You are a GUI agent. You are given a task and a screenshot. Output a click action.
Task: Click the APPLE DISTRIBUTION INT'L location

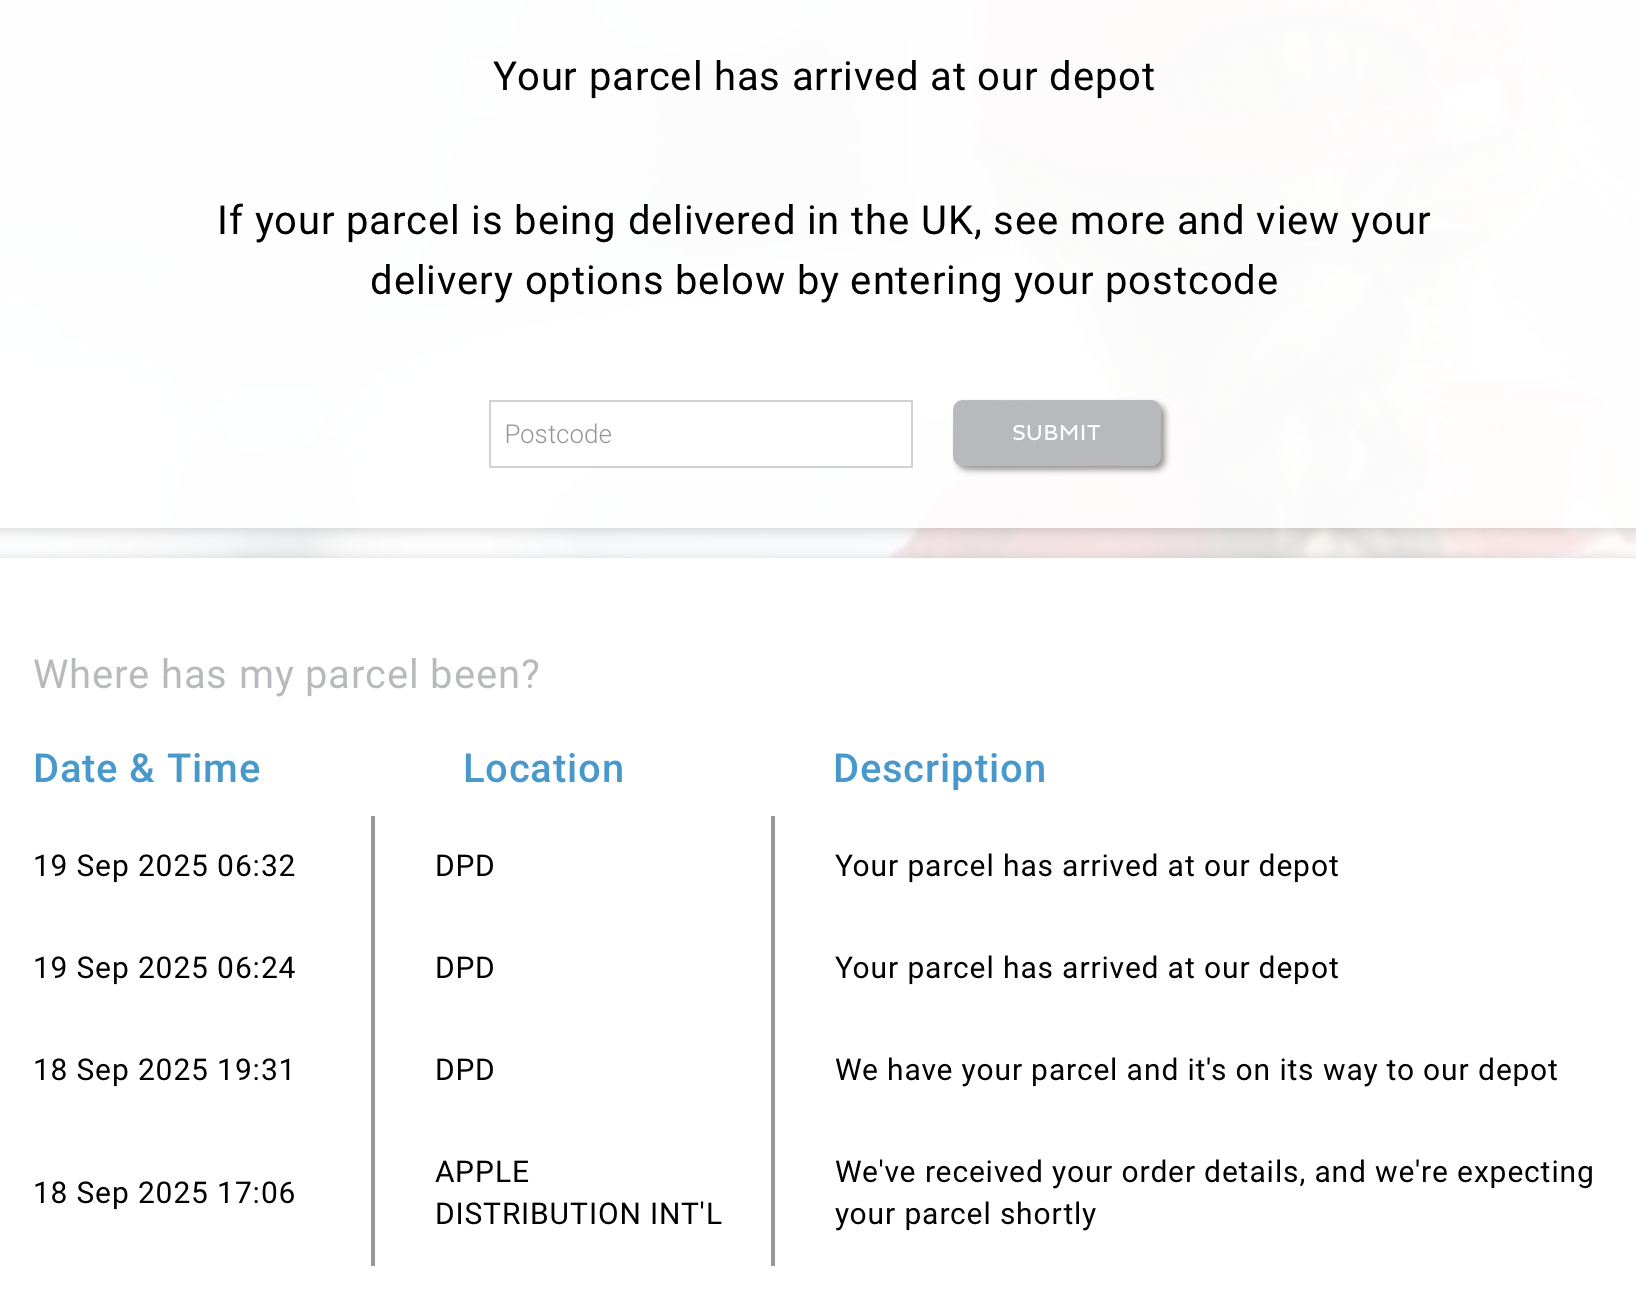coord(577,1193)
